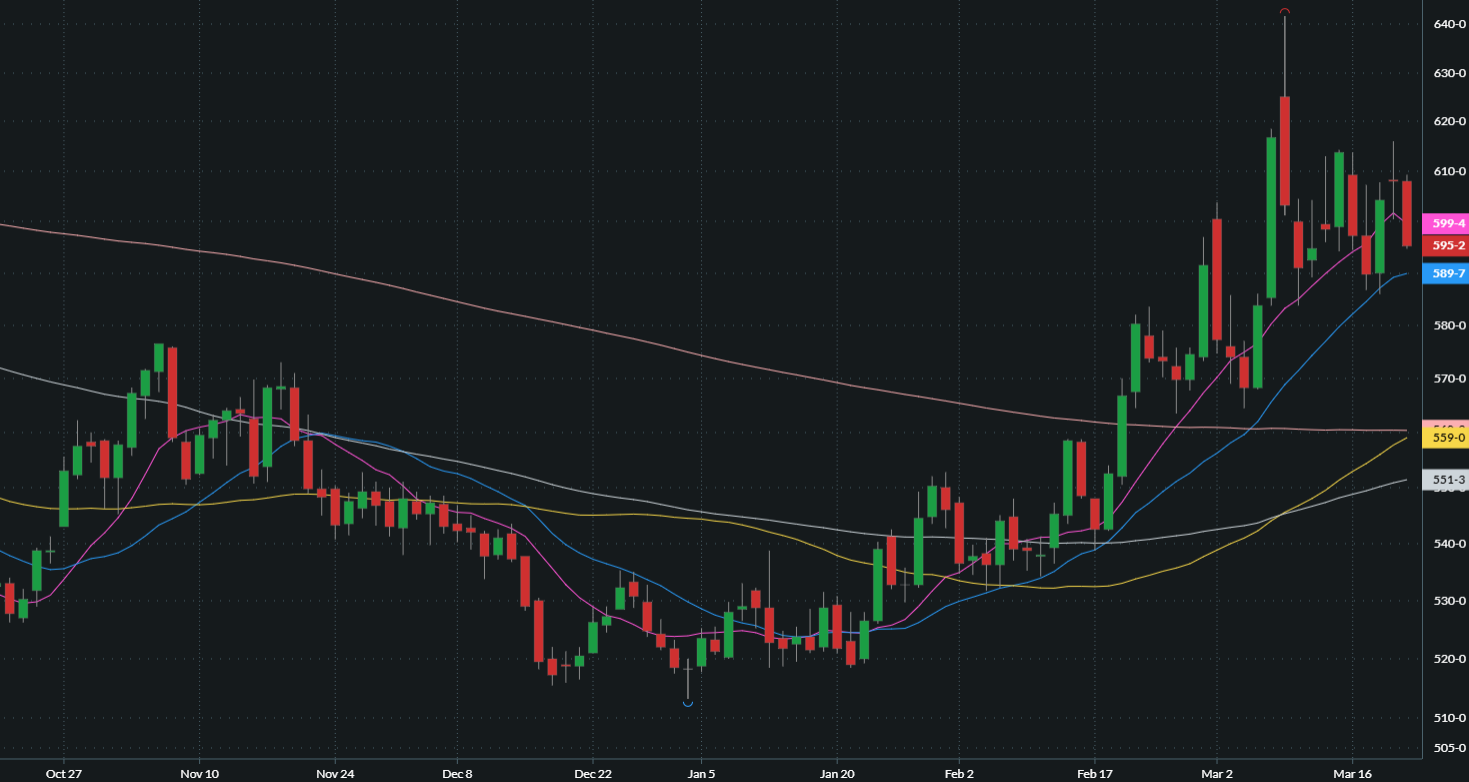The image size is (1469, 782).
Task: Click the Nov 10 date on time axis
Action: point(199,774)
